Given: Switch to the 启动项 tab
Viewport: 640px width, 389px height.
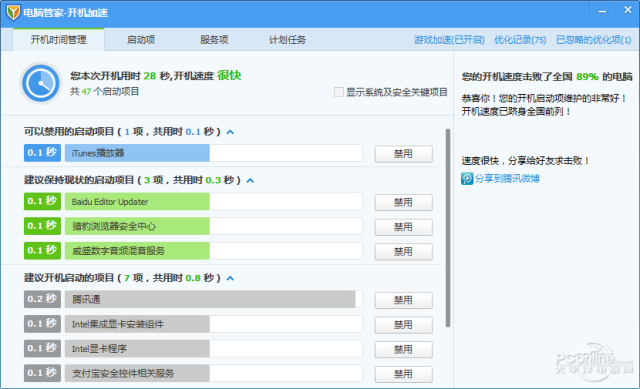Looking at the screenshot, I should [141, 40].
